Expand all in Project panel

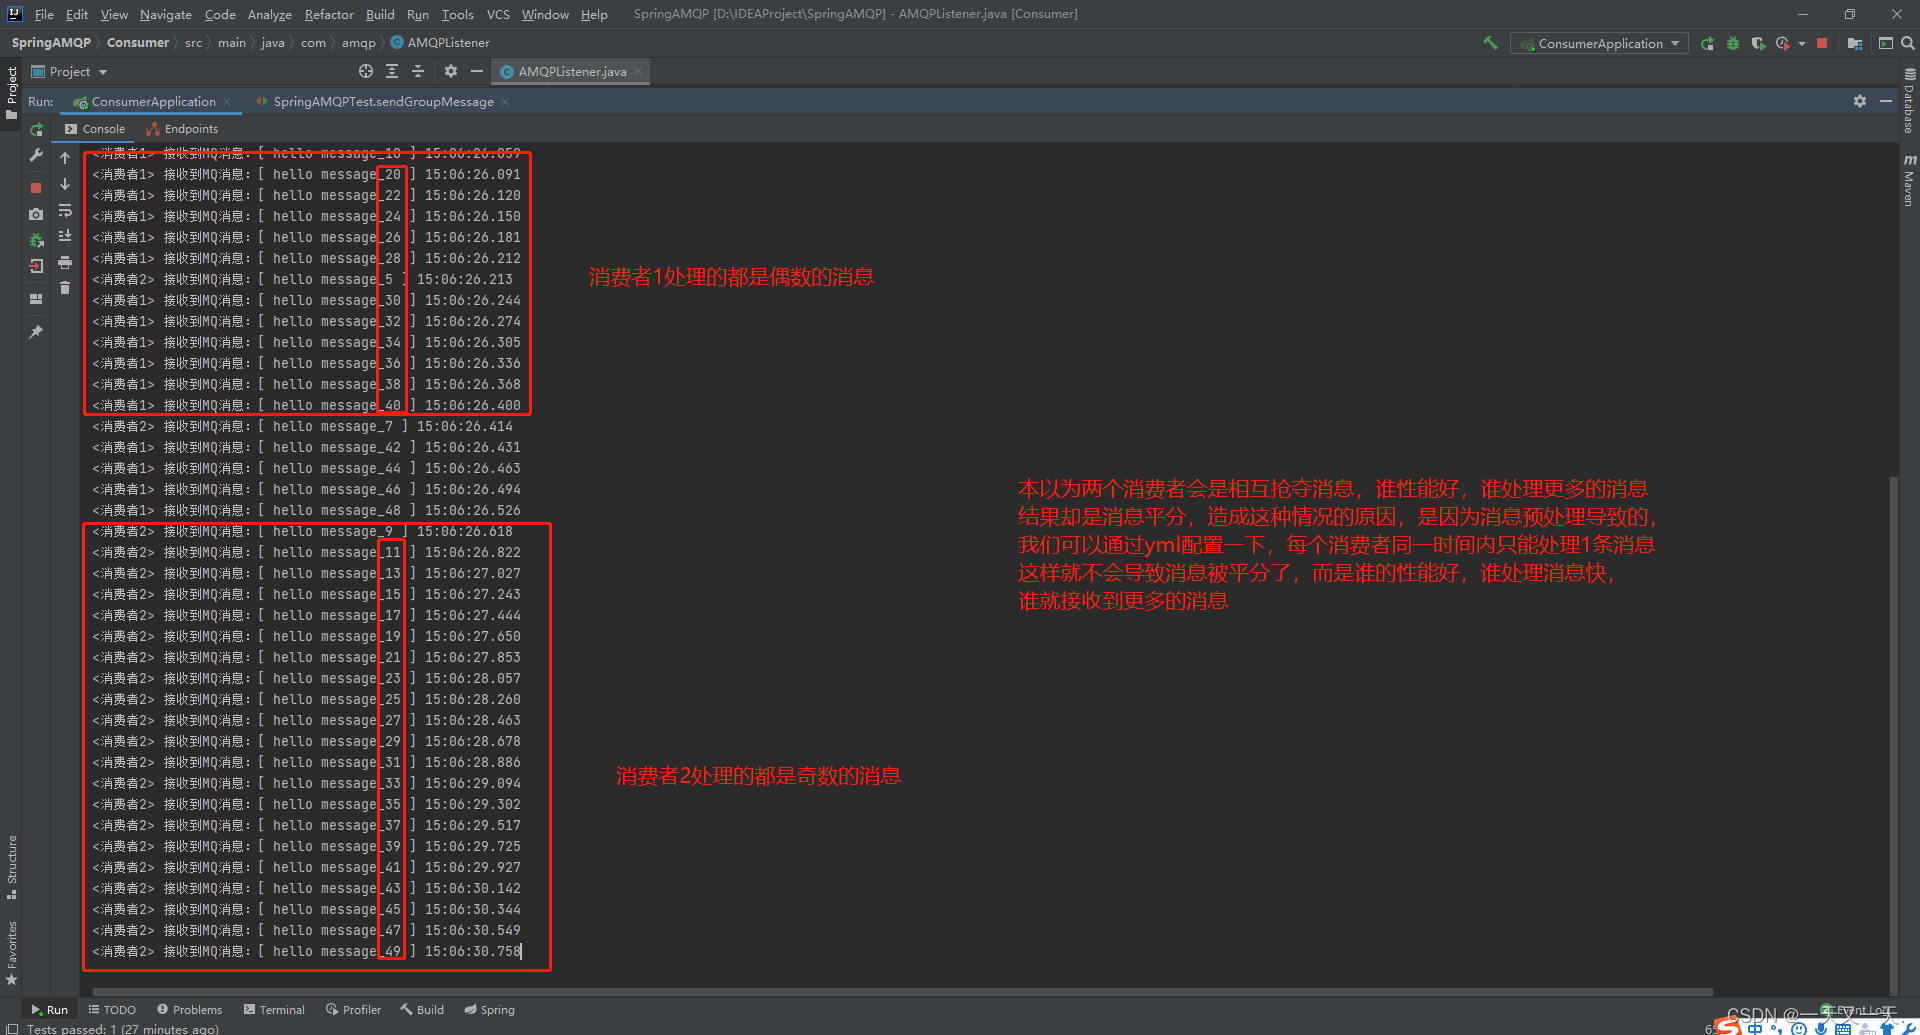pos(392,71)
